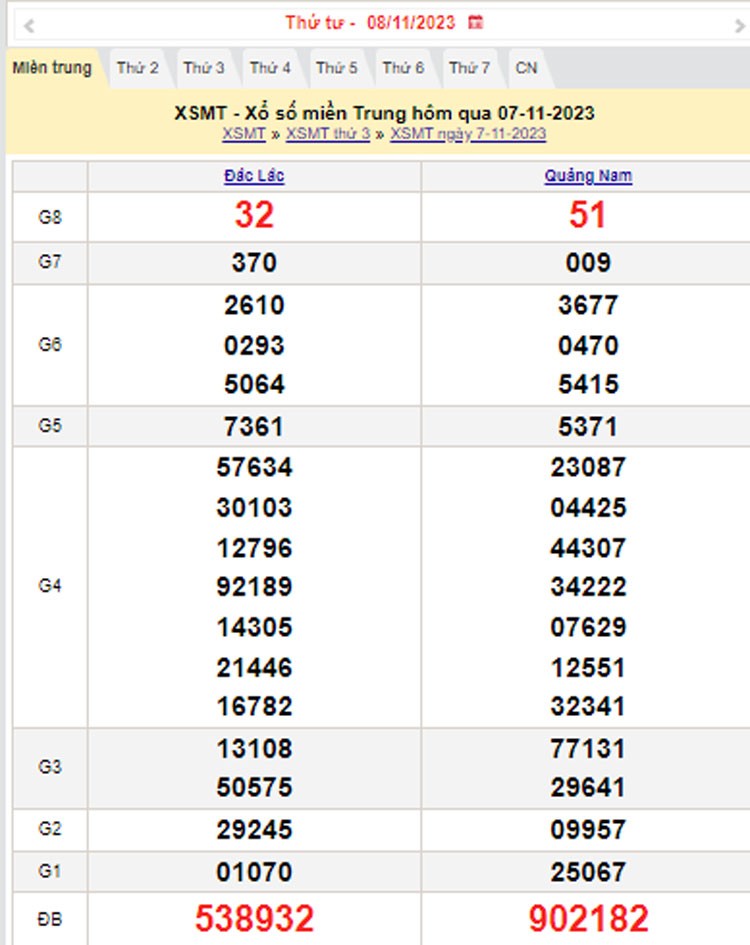
Task: Switch to the Thứ 2 tab
Action: click(137, 68)
